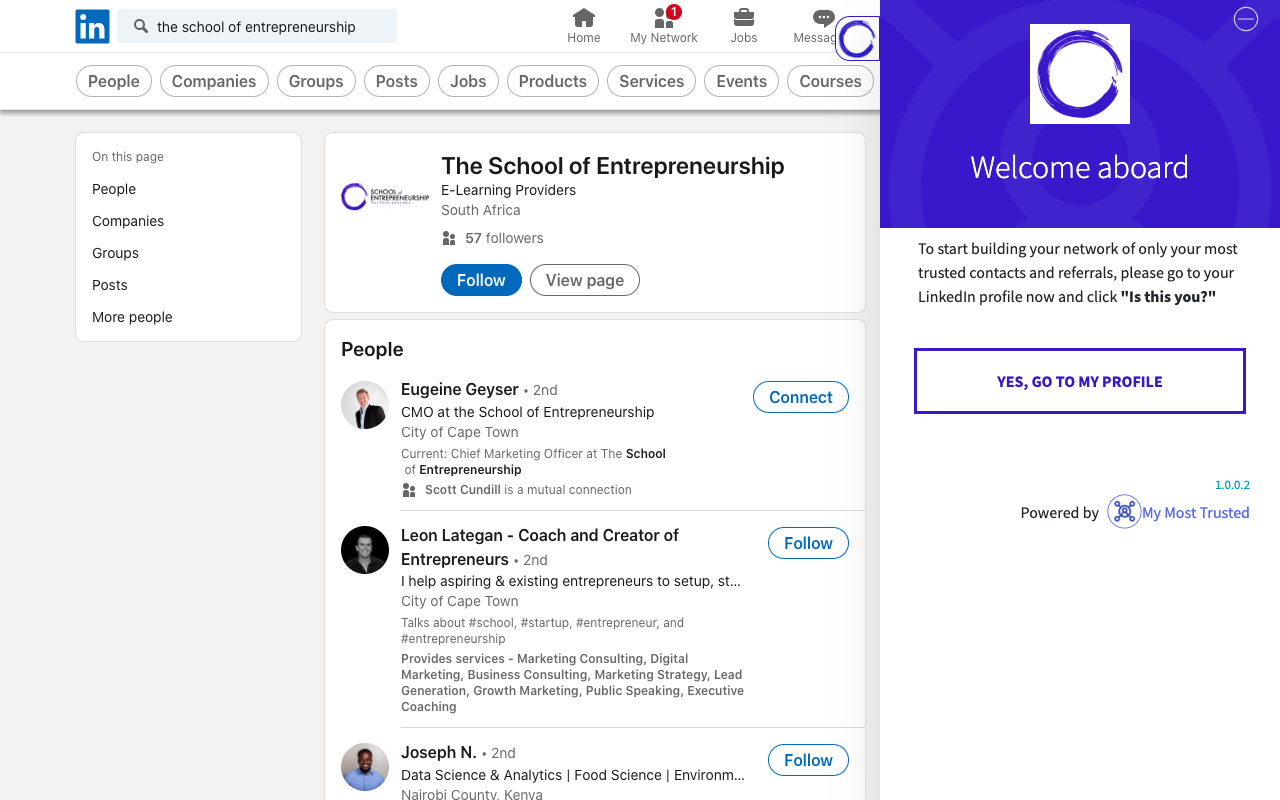
Task: Minimize the Welcome aboard panel
Action: 1245,19
